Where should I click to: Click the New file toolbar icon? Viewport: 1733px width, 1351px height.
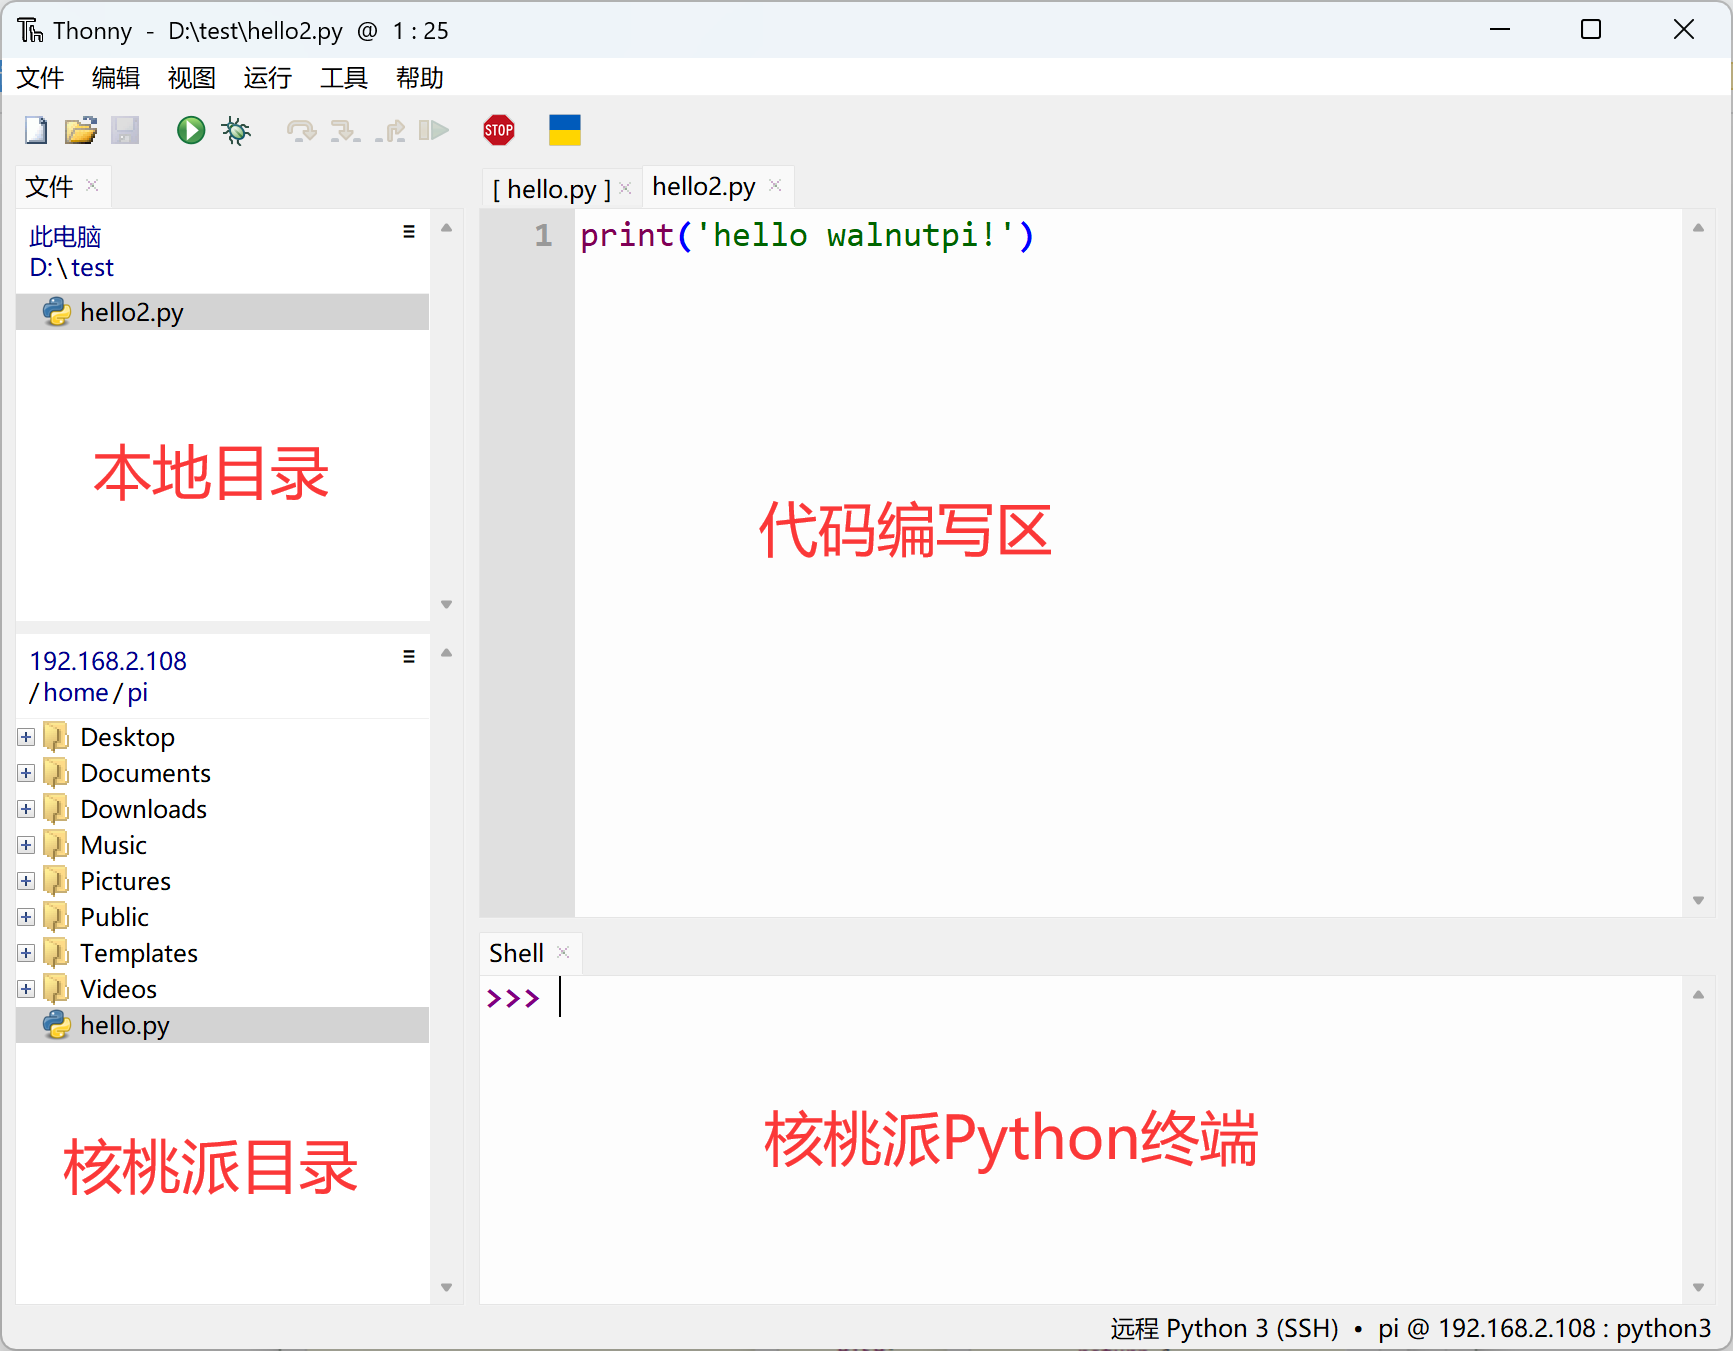(x=36, y=130)
